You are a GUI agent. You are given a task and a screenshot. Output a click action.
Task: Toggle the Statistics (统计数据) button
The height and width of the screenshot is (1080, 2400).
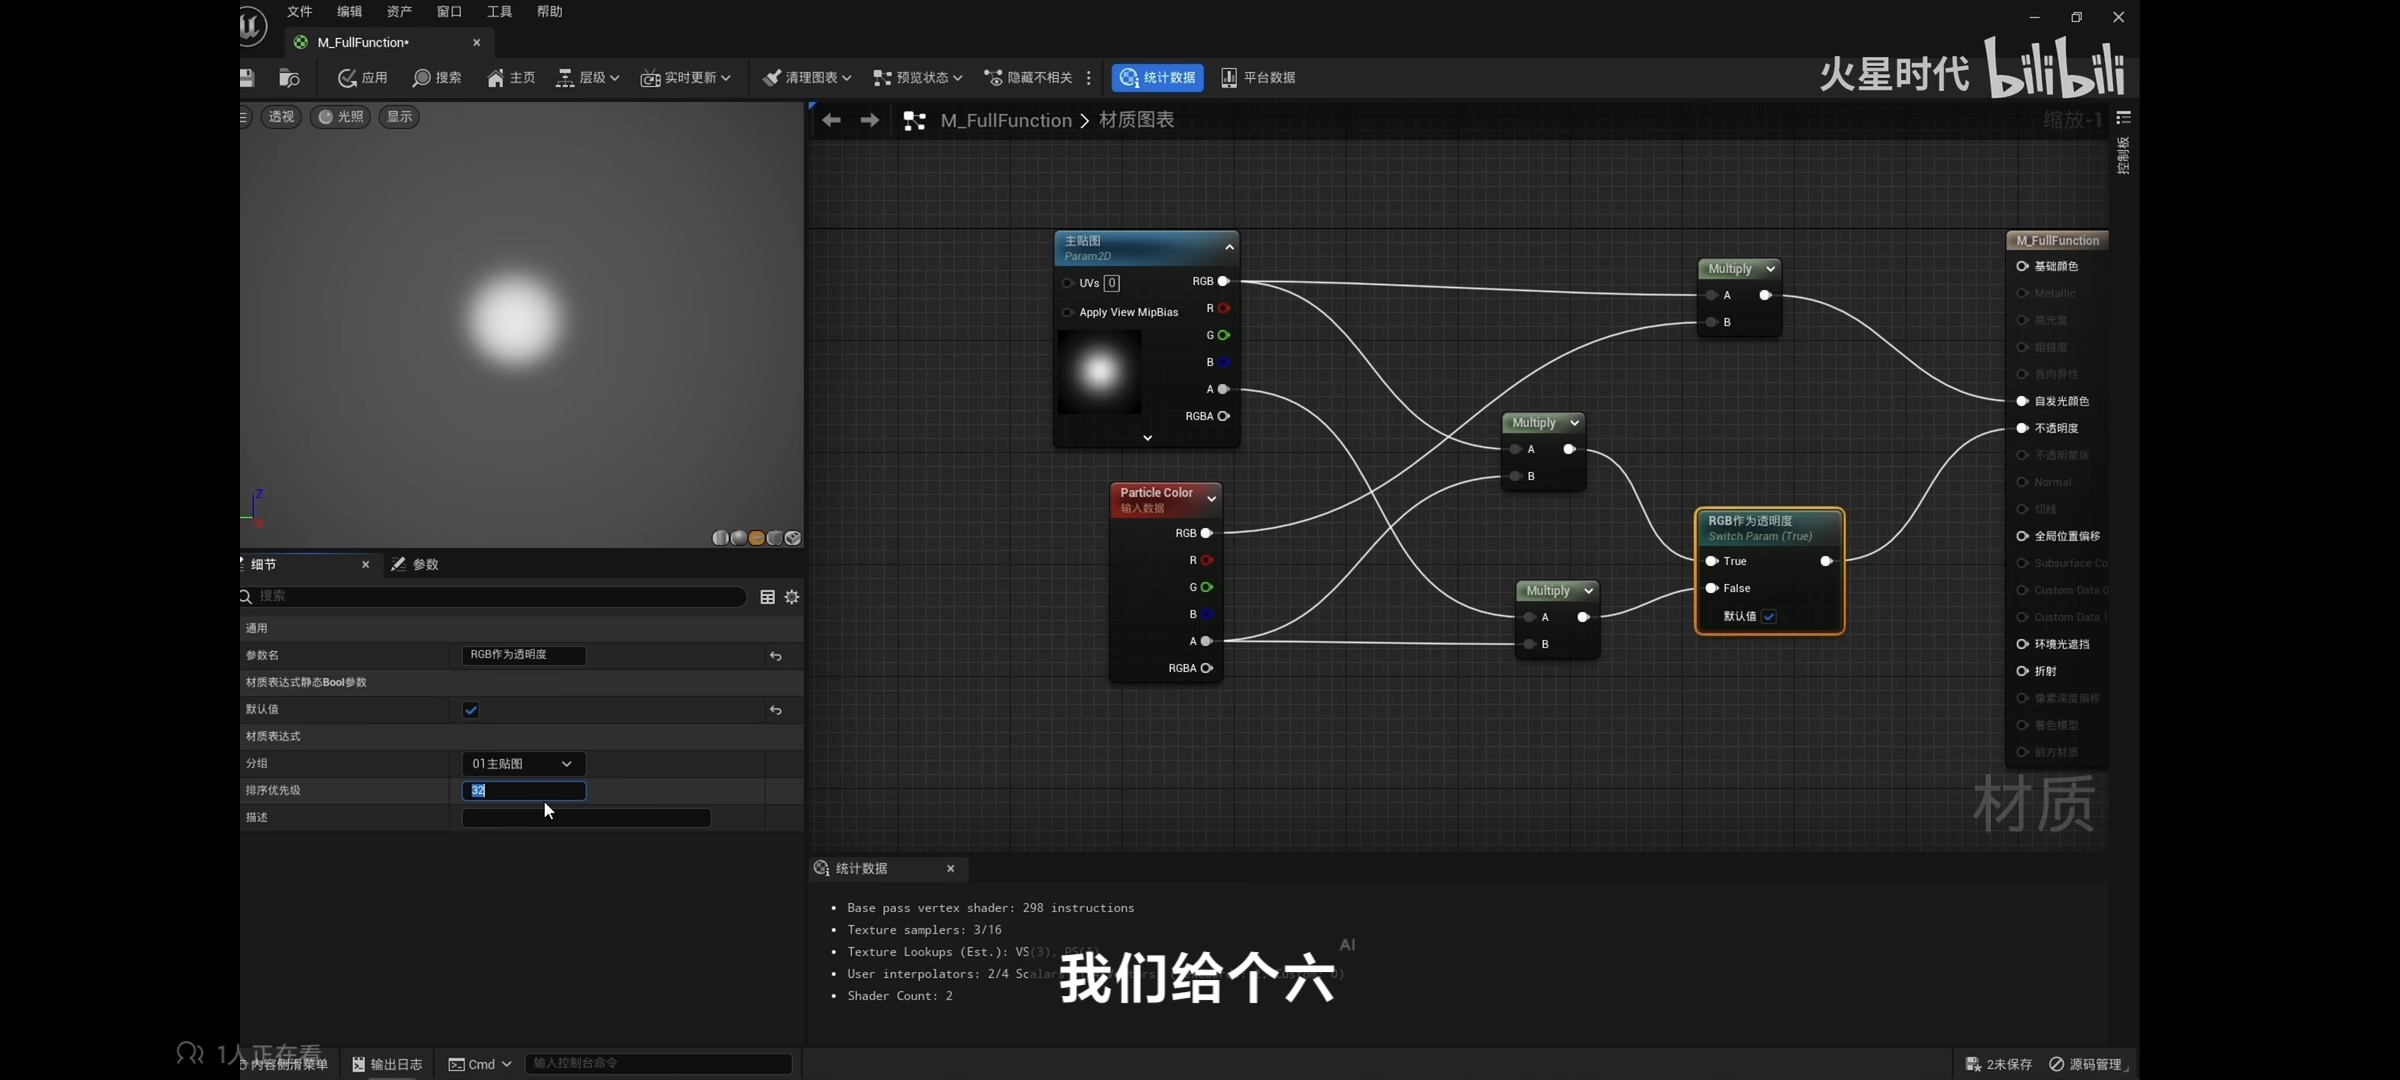1157,78
